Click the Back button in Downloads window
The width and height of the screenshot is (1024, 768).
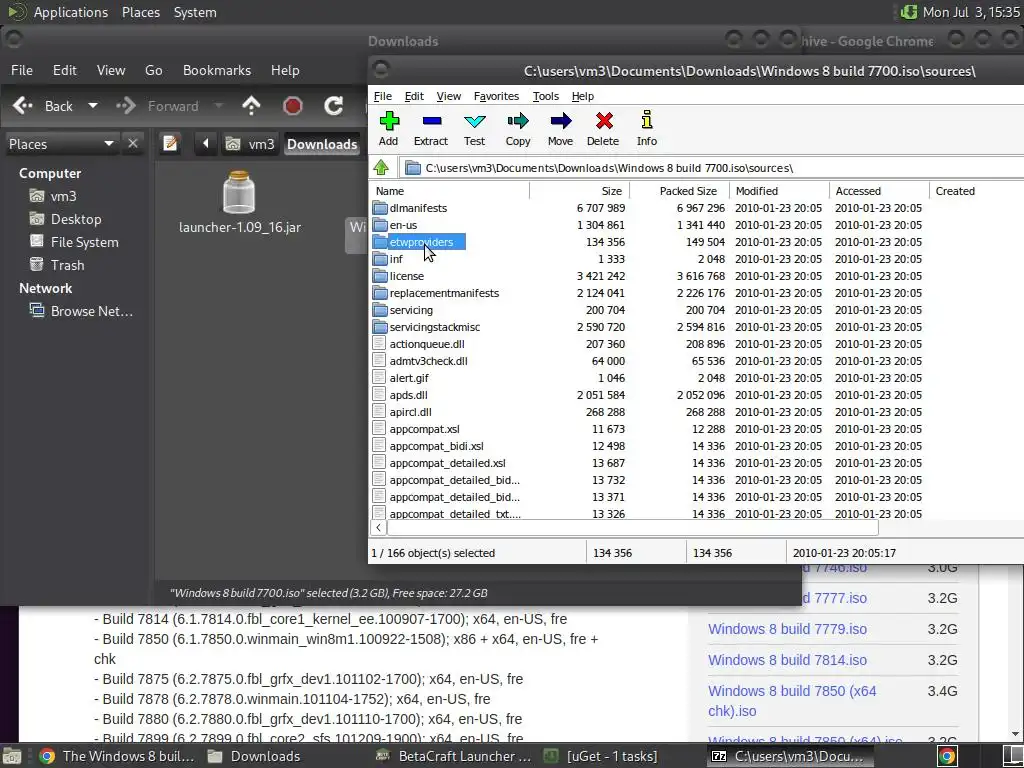click(43, 106)
